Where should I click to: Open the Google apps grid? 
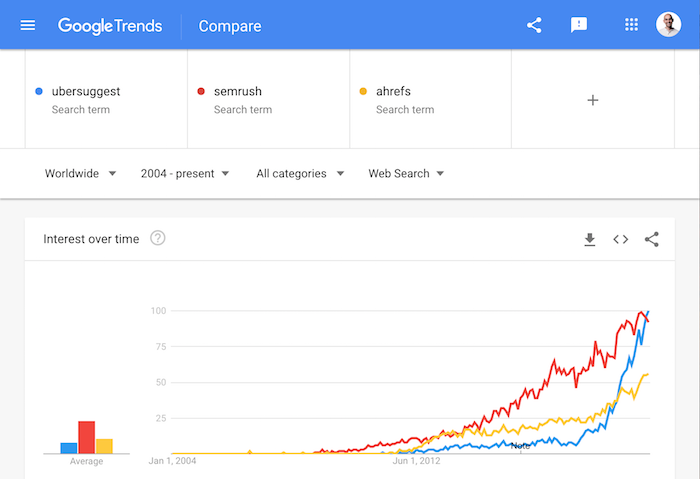coord(631,25)
